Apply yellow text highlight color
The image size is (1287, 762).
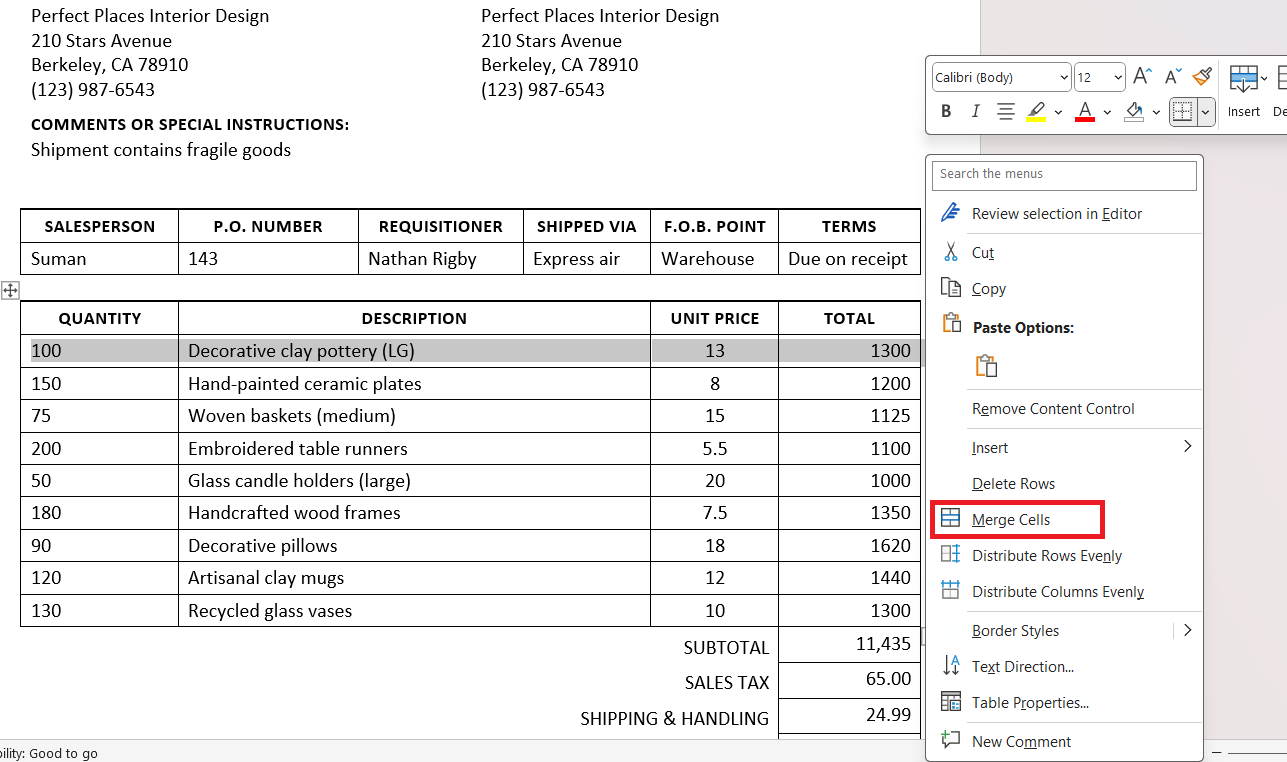tap(1036, 111)
